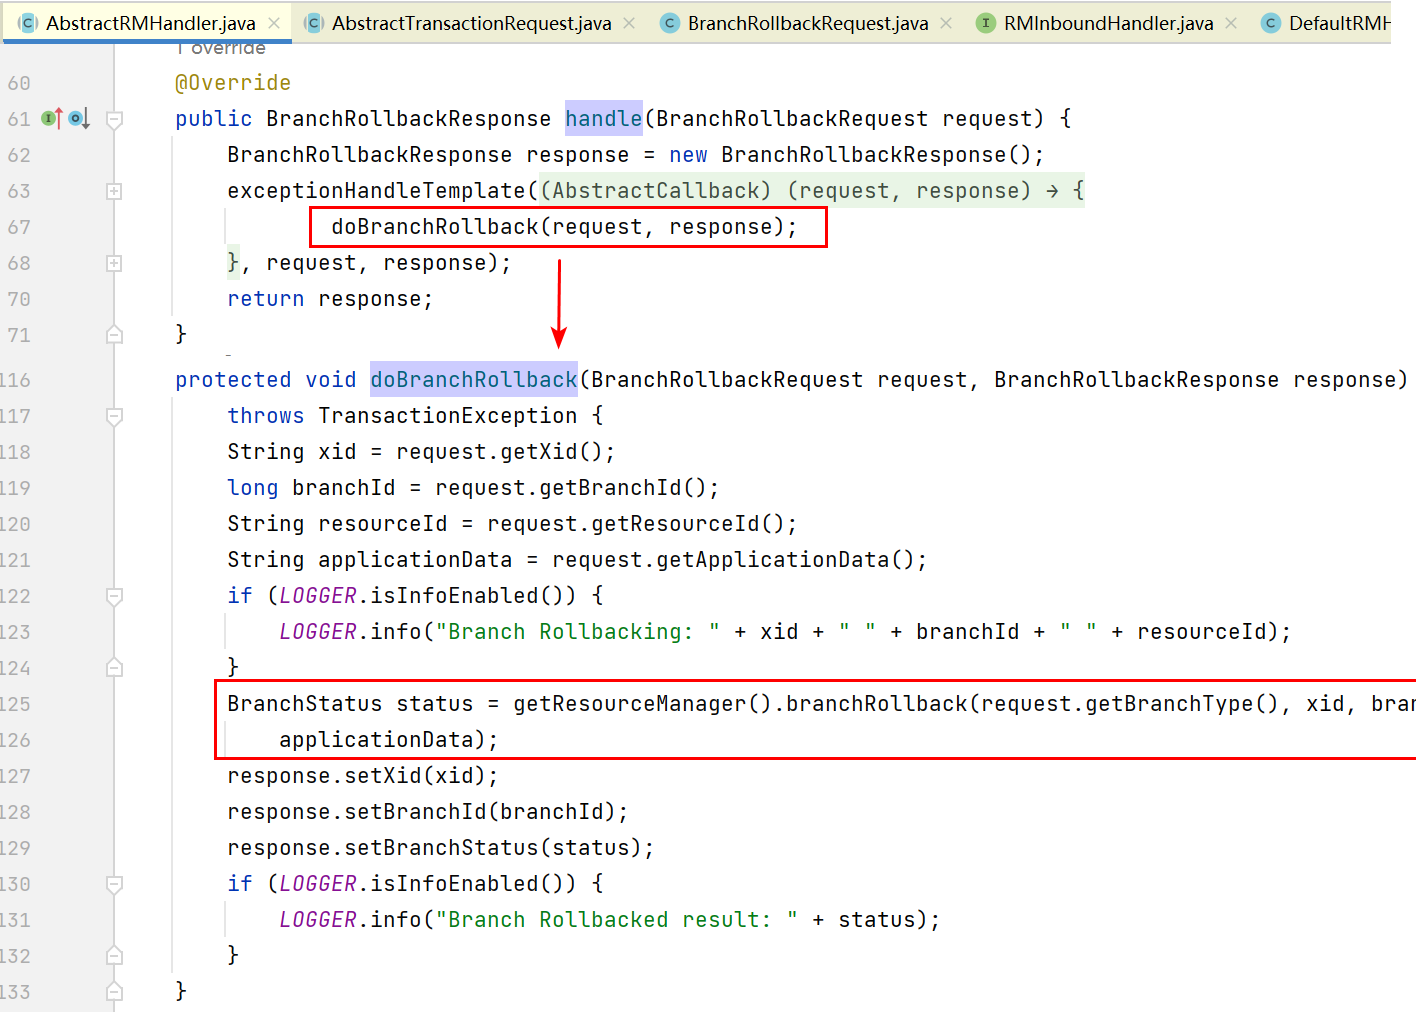Close the AbstractTransactionRequest.java tab
1416x1018 pixels.
click(x=629, y=23)
